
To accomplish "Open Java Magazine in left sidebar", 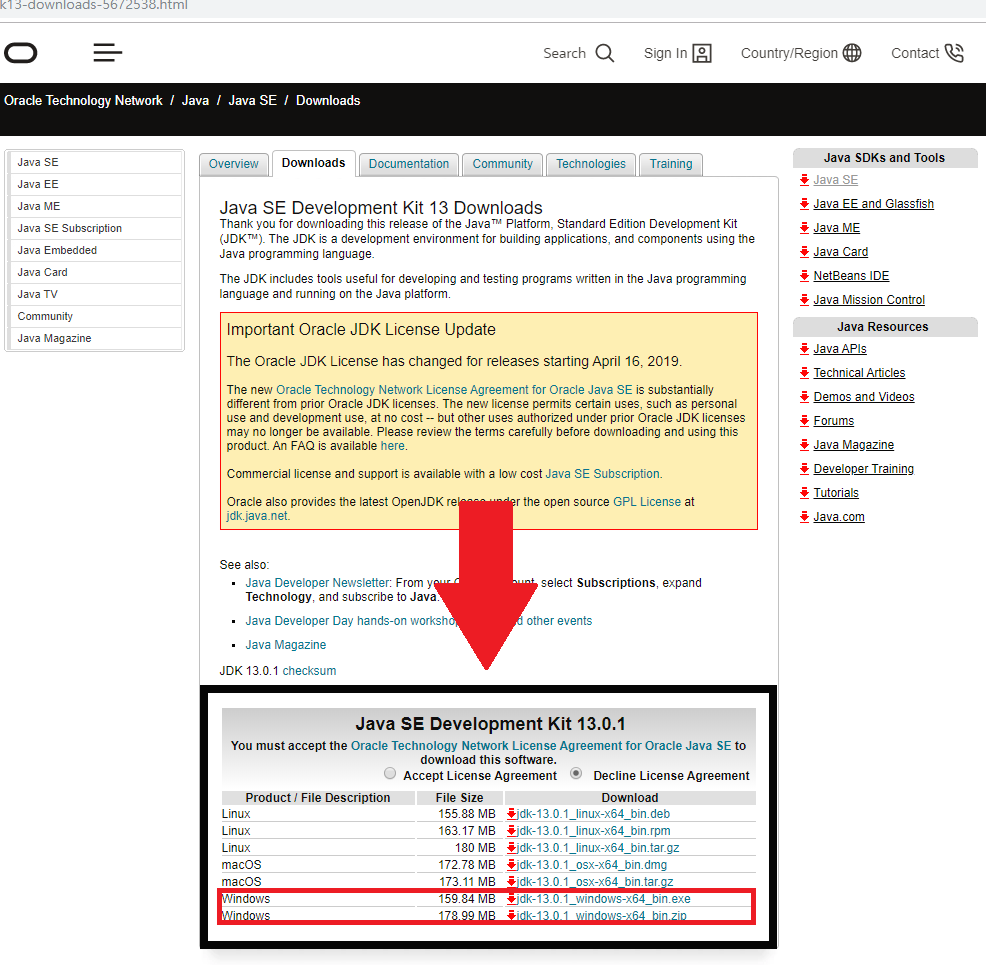I will (96, 338).
